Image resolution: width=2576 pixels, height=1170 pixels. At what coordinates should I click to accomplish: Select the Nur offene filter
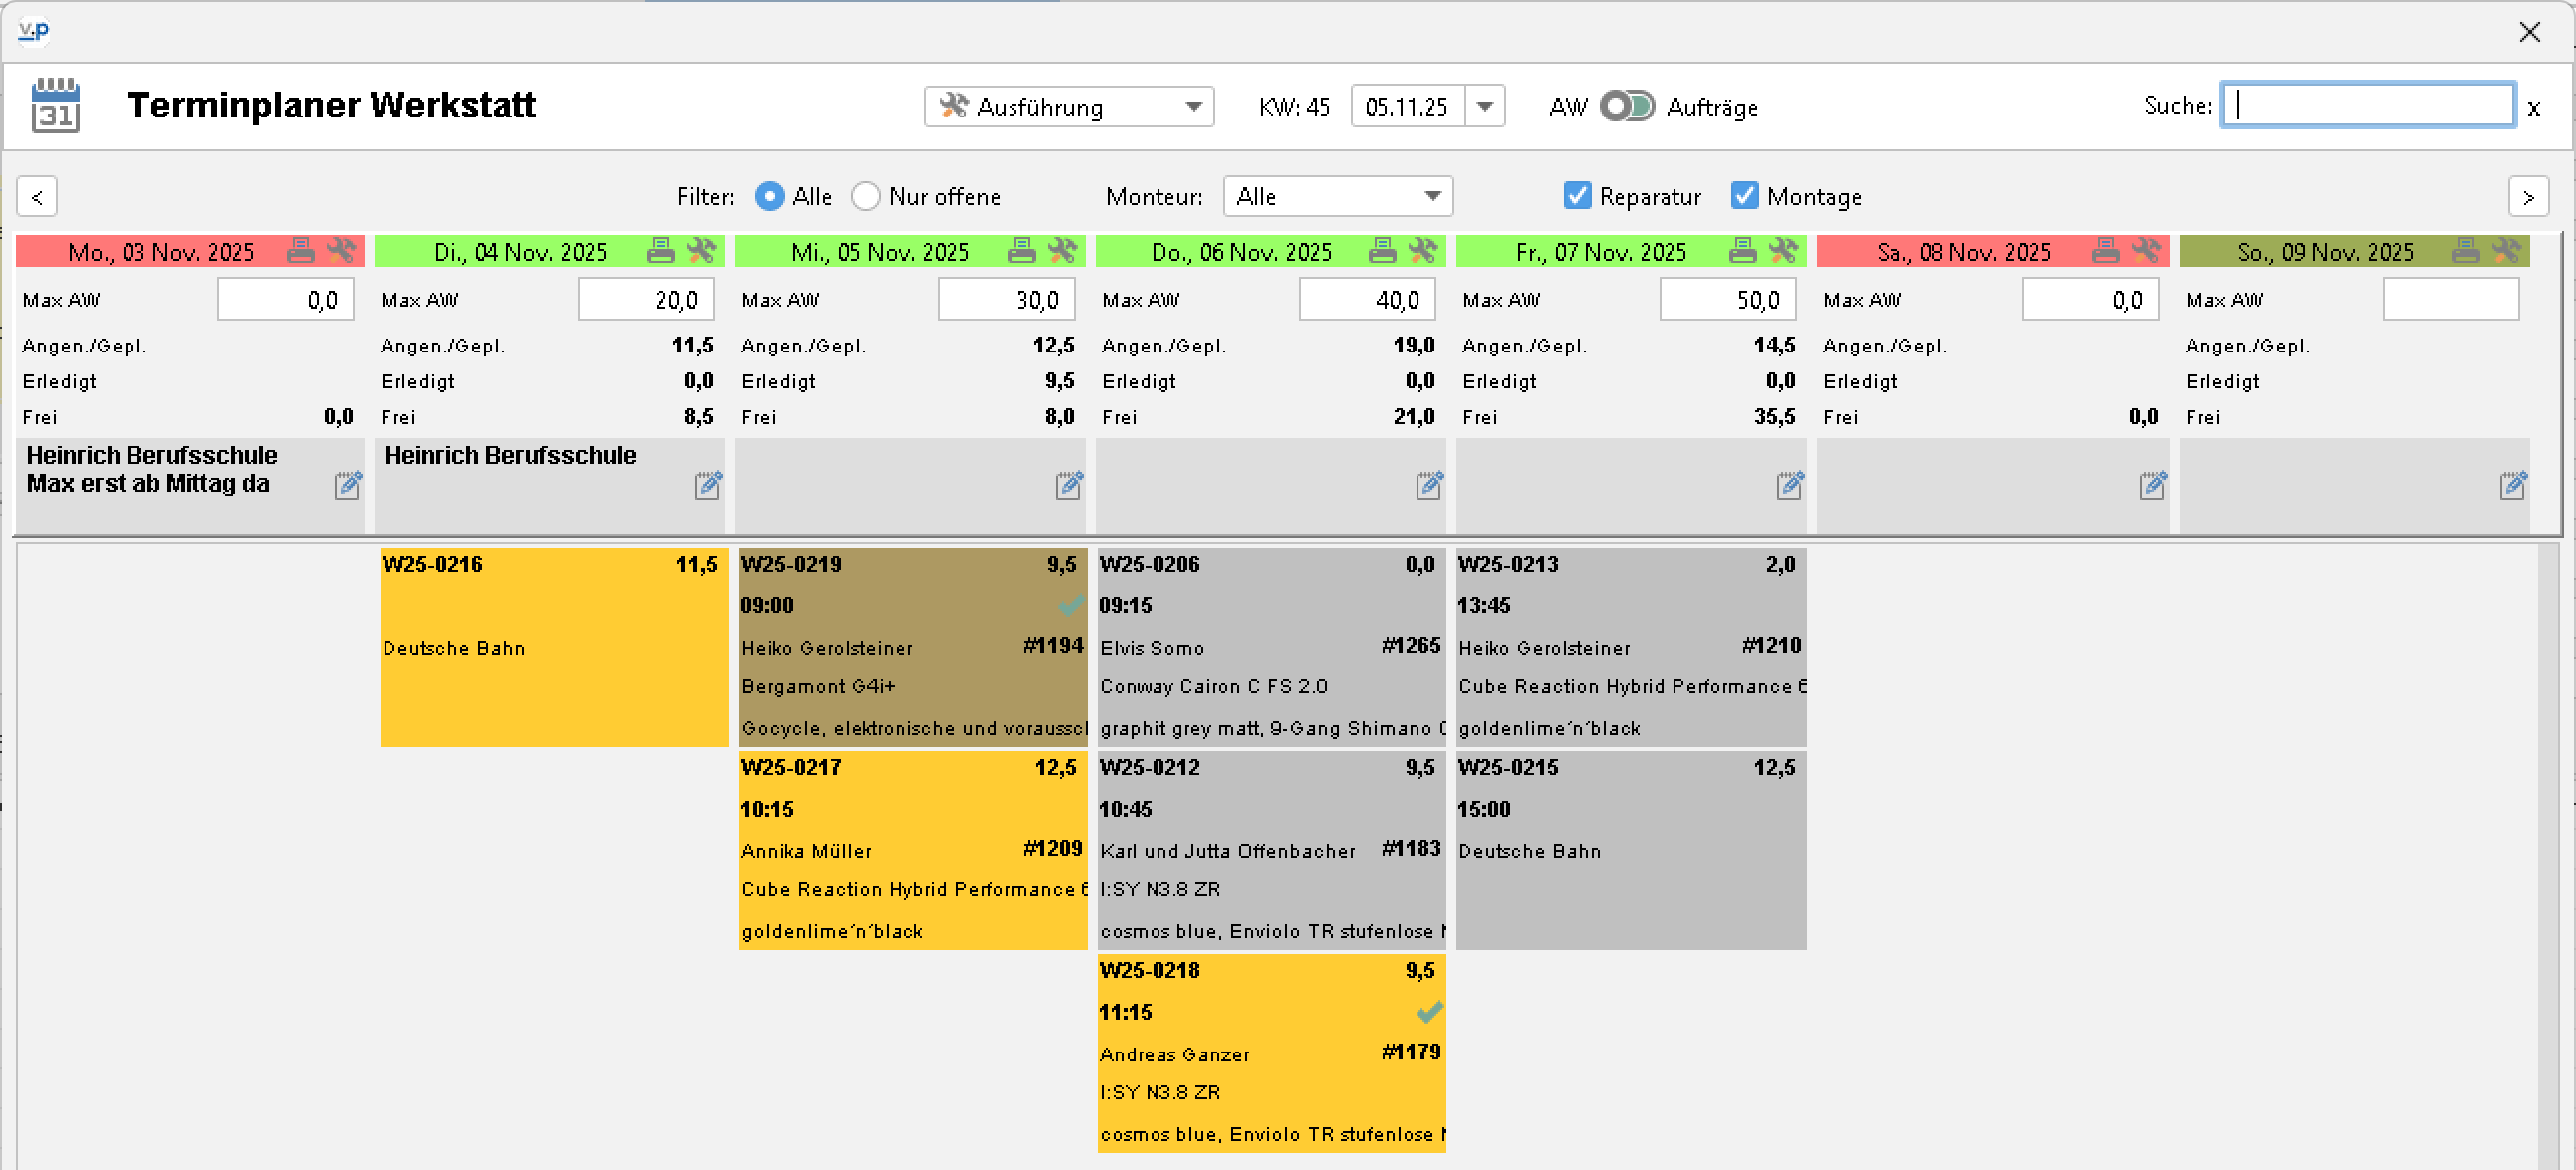point(866,197)
